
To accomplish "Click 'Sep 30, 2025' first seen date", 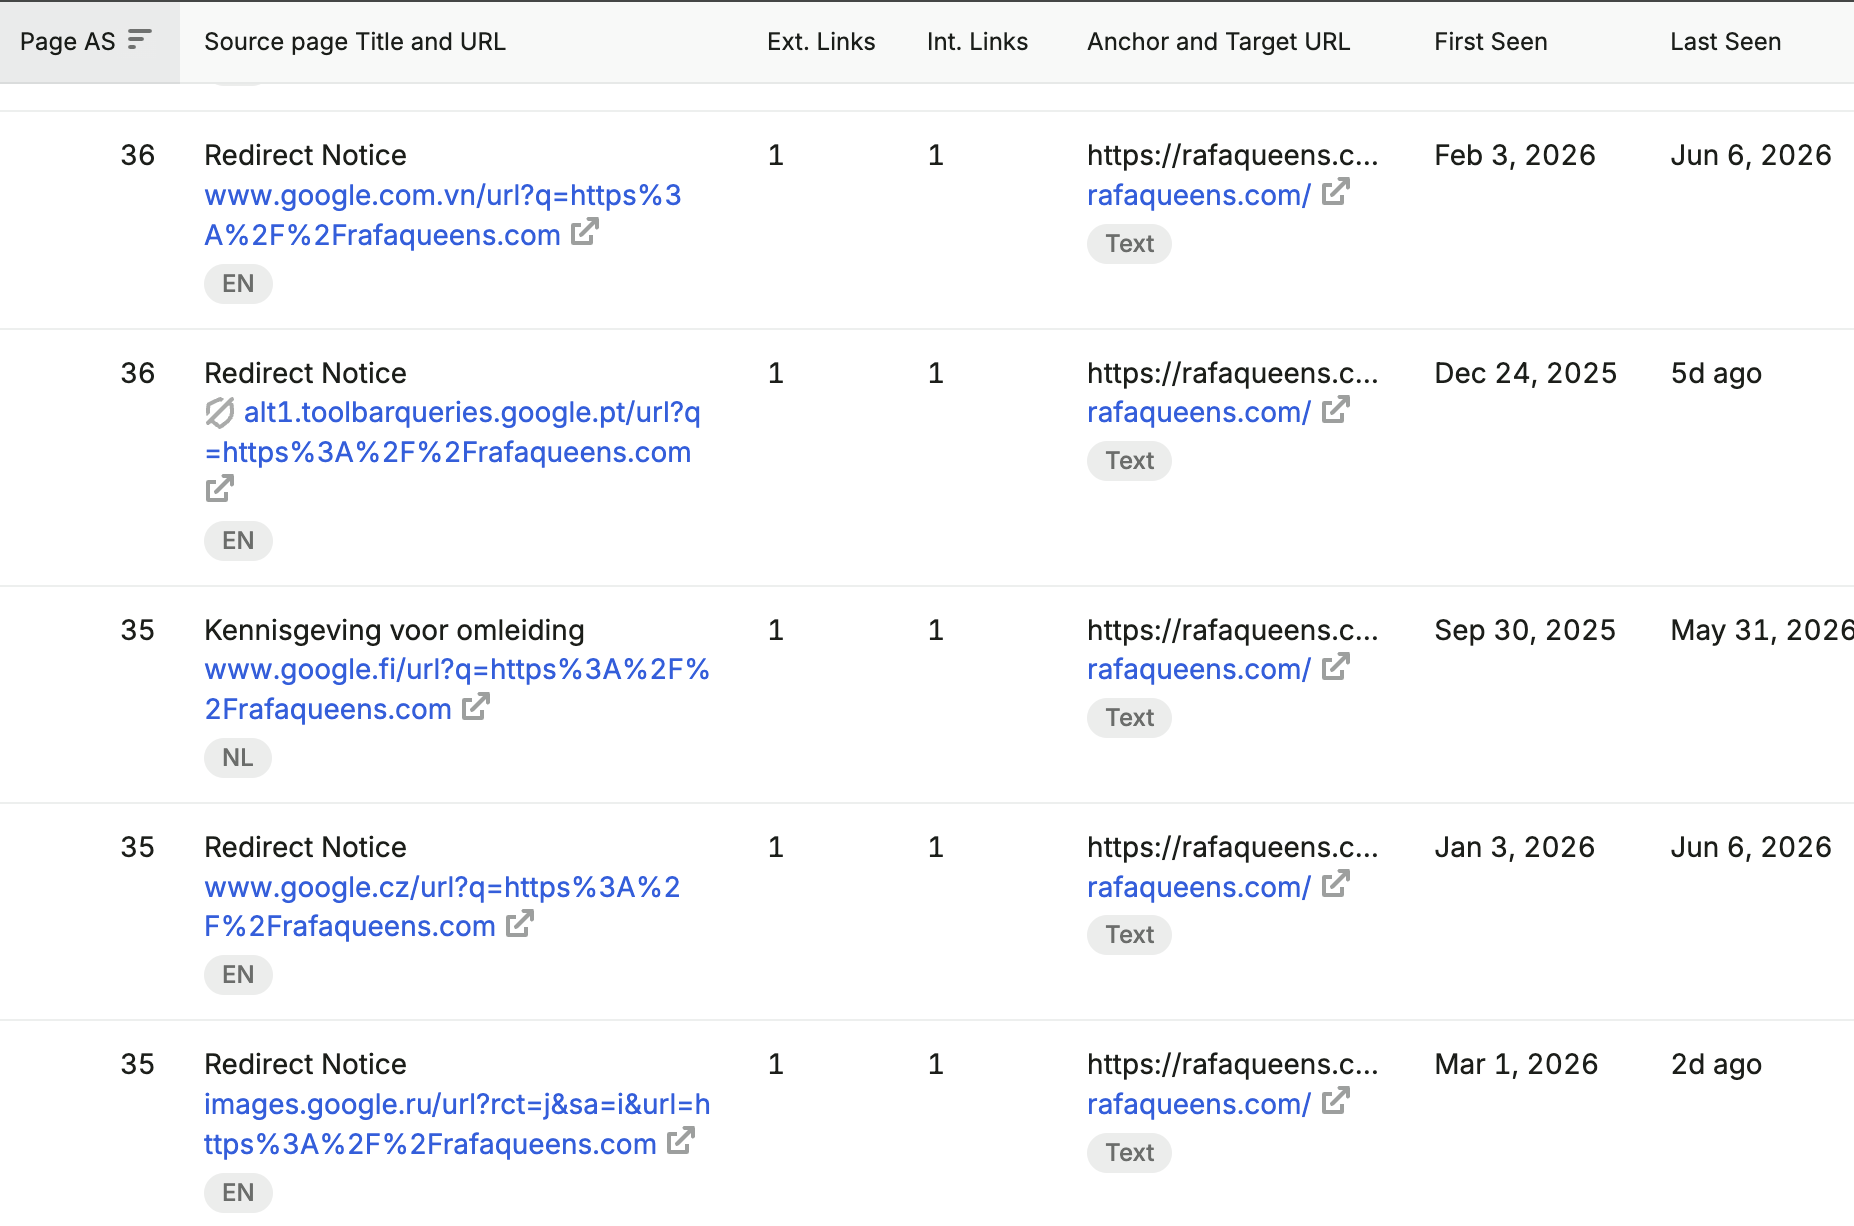I will tap(1525, 630).
